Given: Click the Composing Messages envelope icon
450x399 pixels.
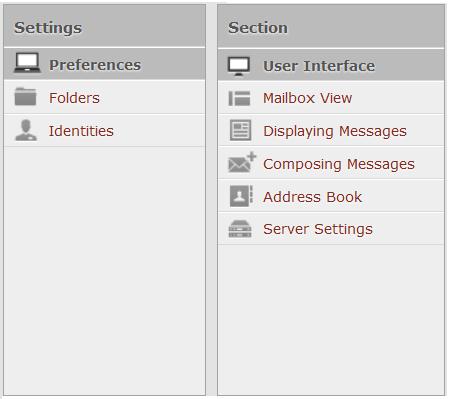Looking at the screenshot, I should pos(242,162).
